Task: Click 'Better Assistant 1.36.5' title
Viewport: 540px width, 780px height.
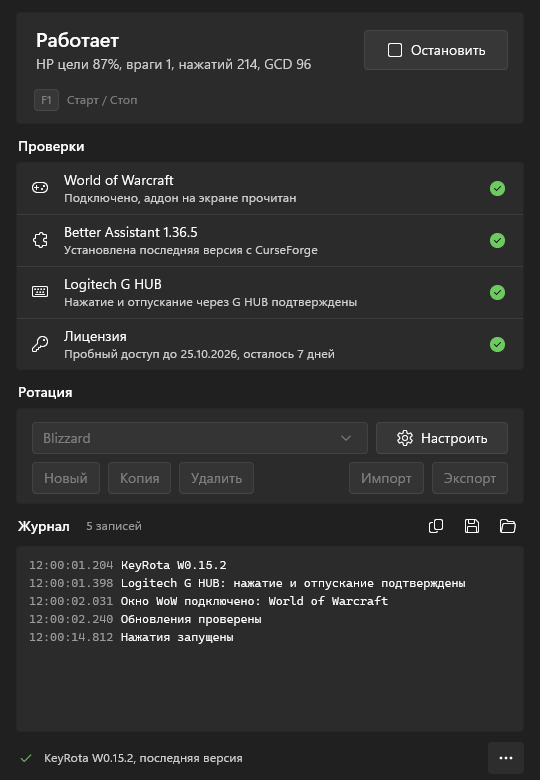Action: pyautogui.click(x=131, y=232)
